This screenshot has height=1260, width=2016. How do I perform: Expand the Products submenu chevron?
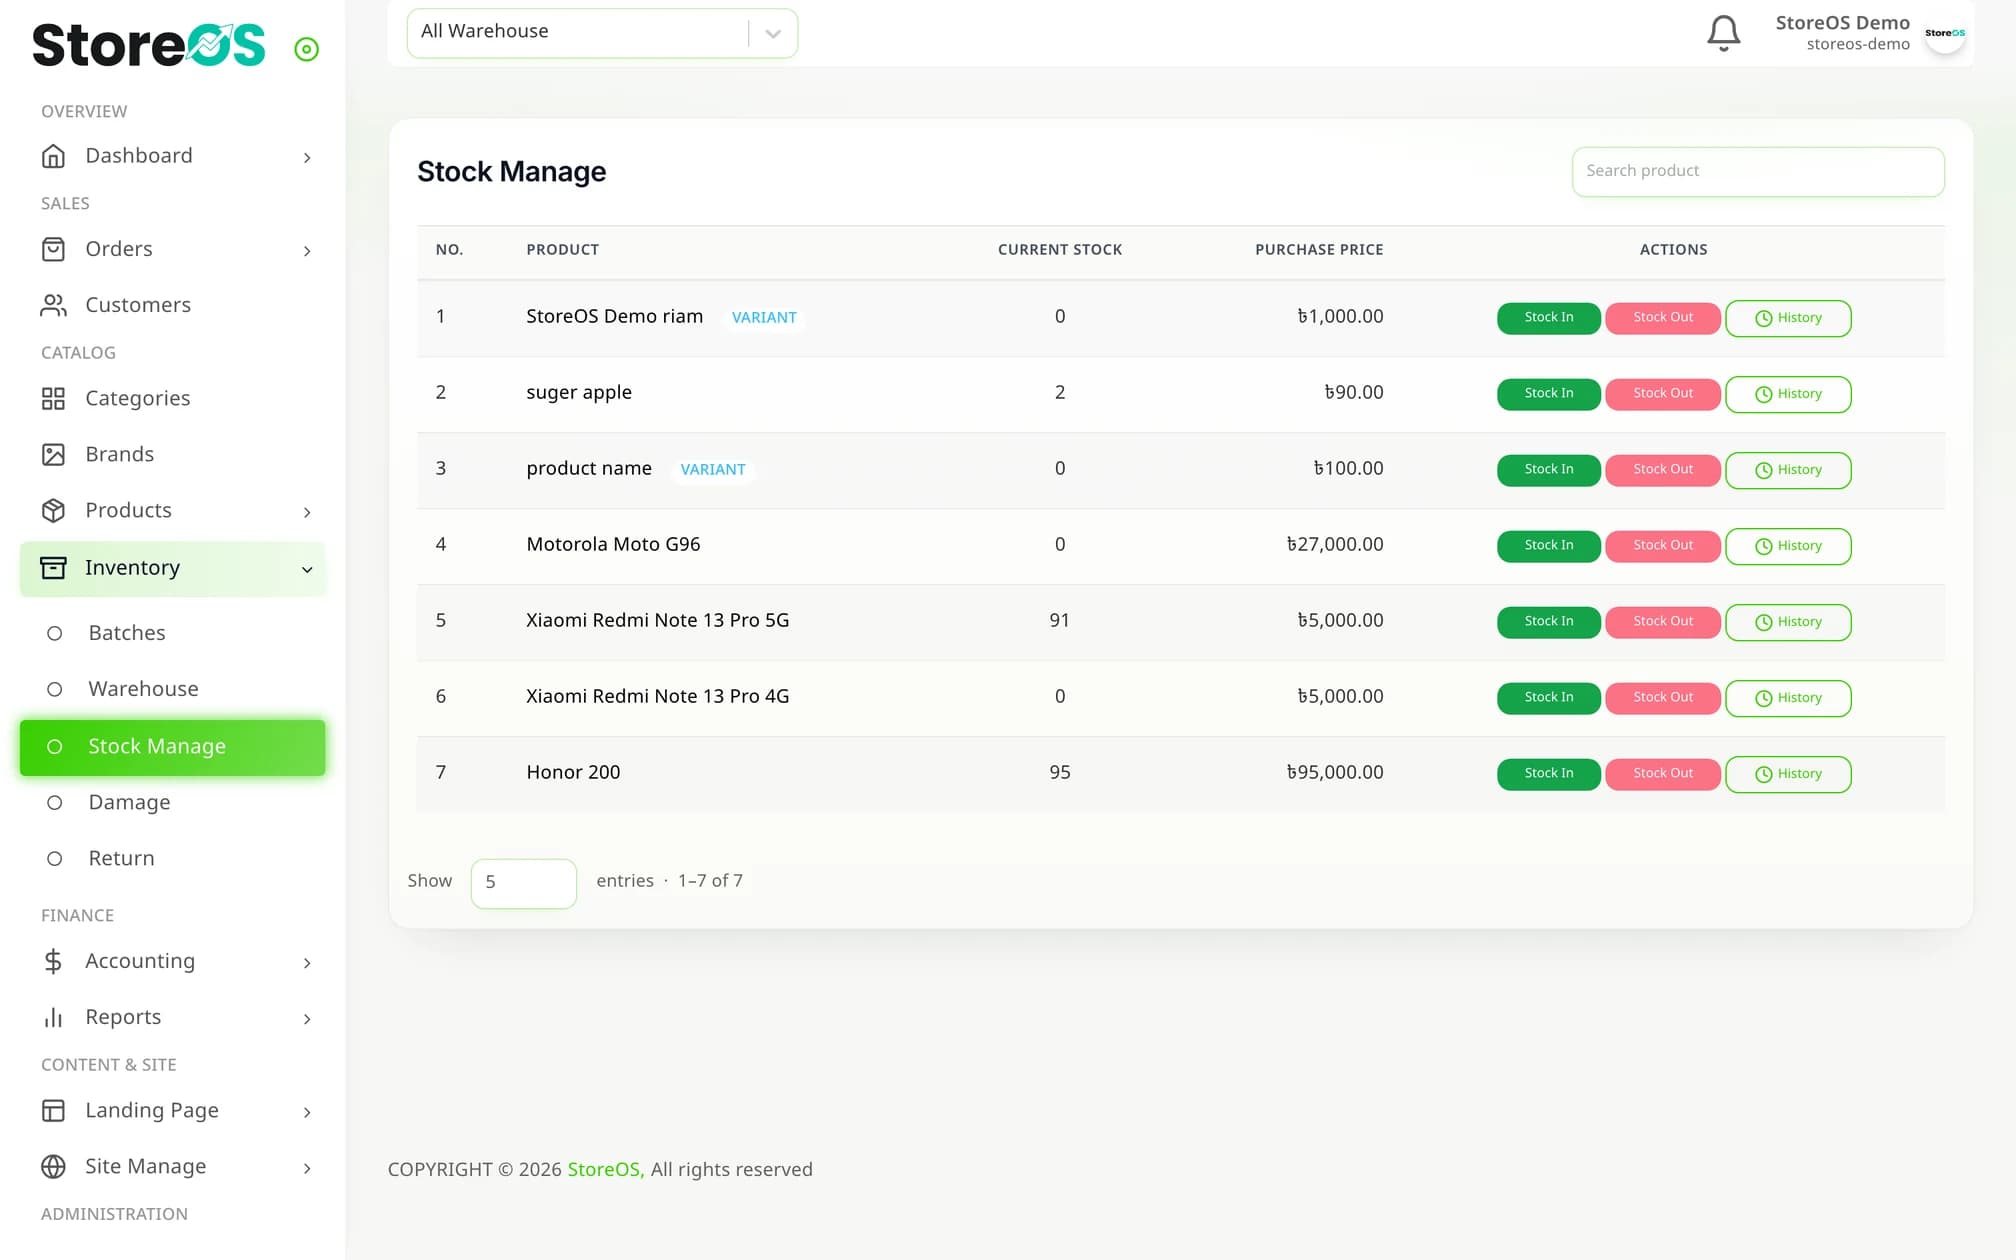(307, 512)
